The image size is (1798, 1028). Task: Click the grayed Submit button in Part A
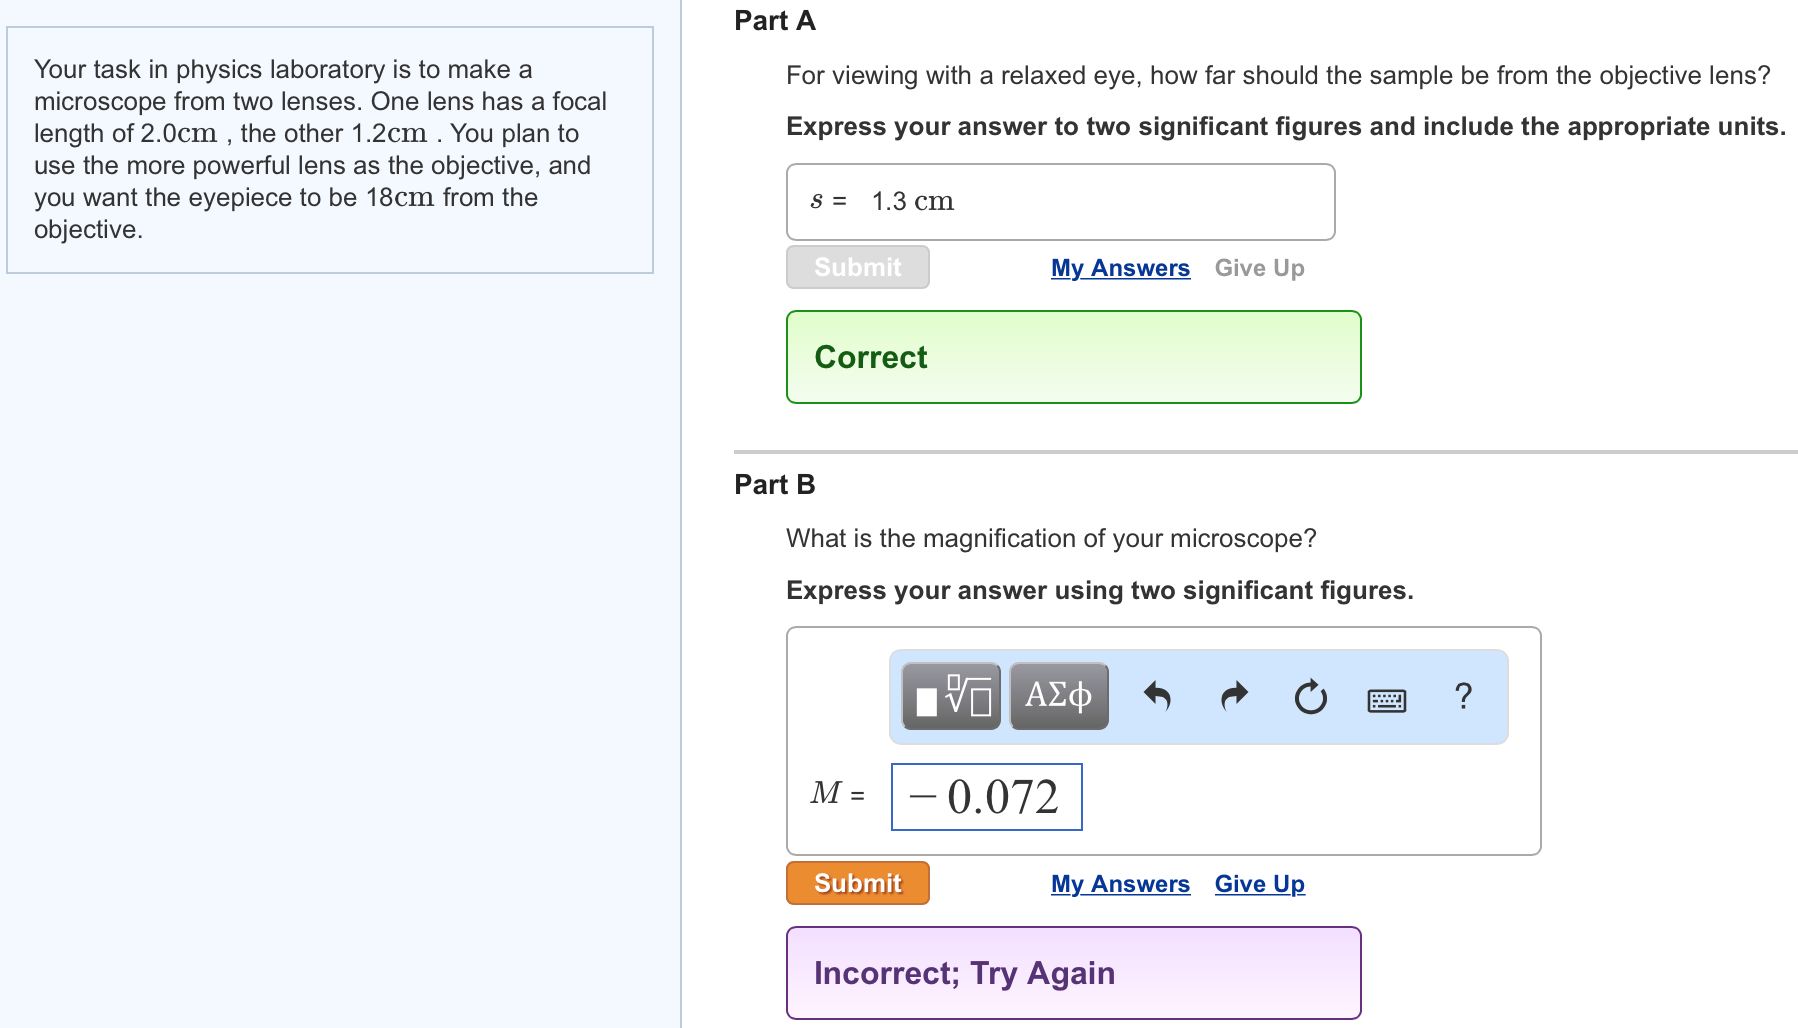856,267
